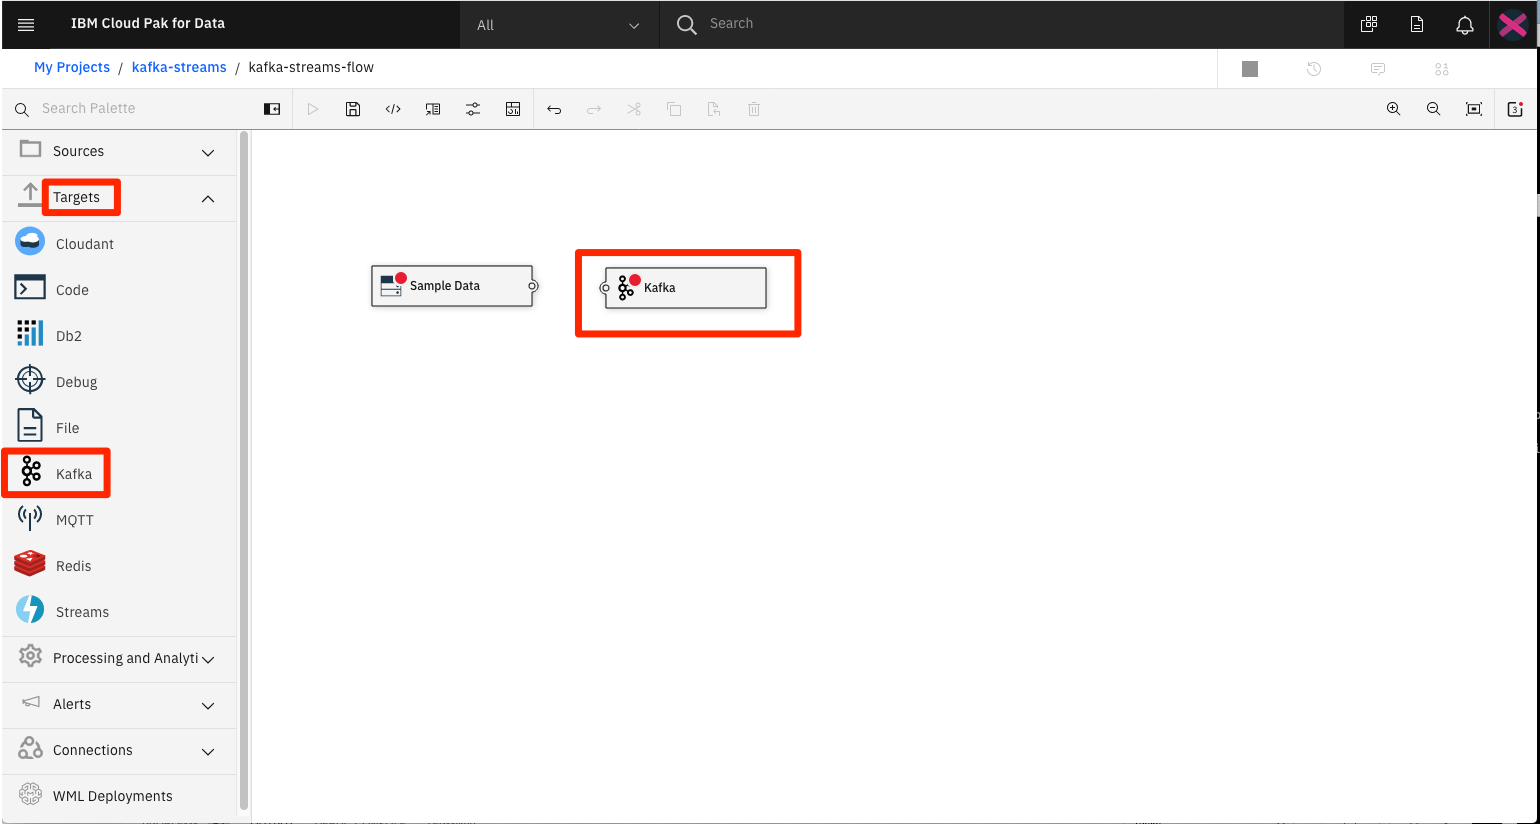Screen dimensions: 1540x824
Task: Go to My Projects breadcrumb link
Action: coord(72,67)
